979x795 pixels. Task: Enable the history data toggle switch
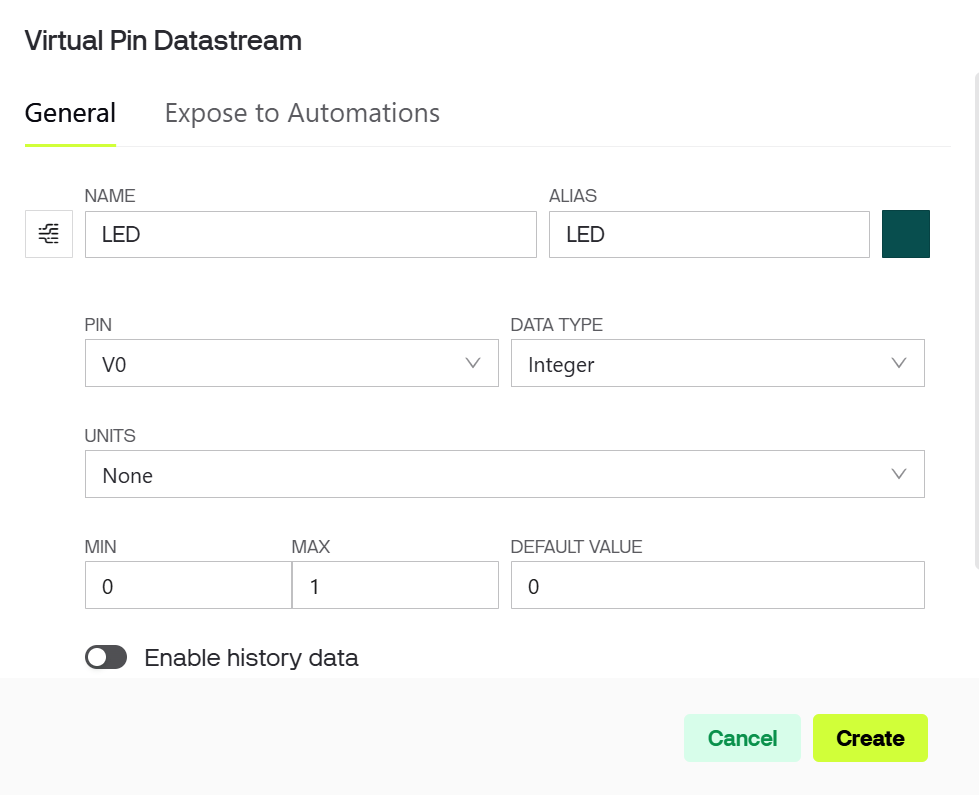pos(106,657)
